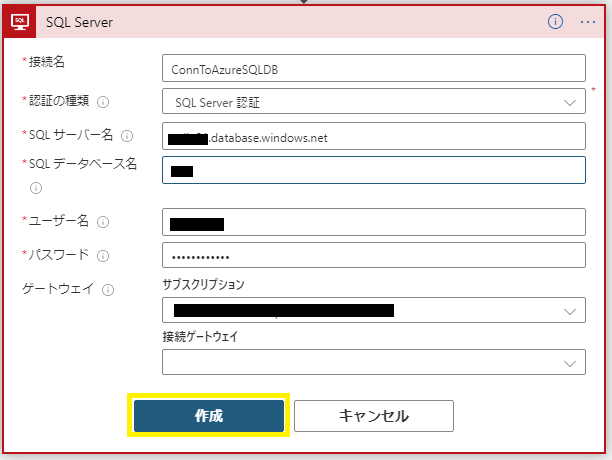Image resolution: width=612 pixels, height=460 pixels.
Task: Open the three-dot more options menu
Action: coord(587,22)
